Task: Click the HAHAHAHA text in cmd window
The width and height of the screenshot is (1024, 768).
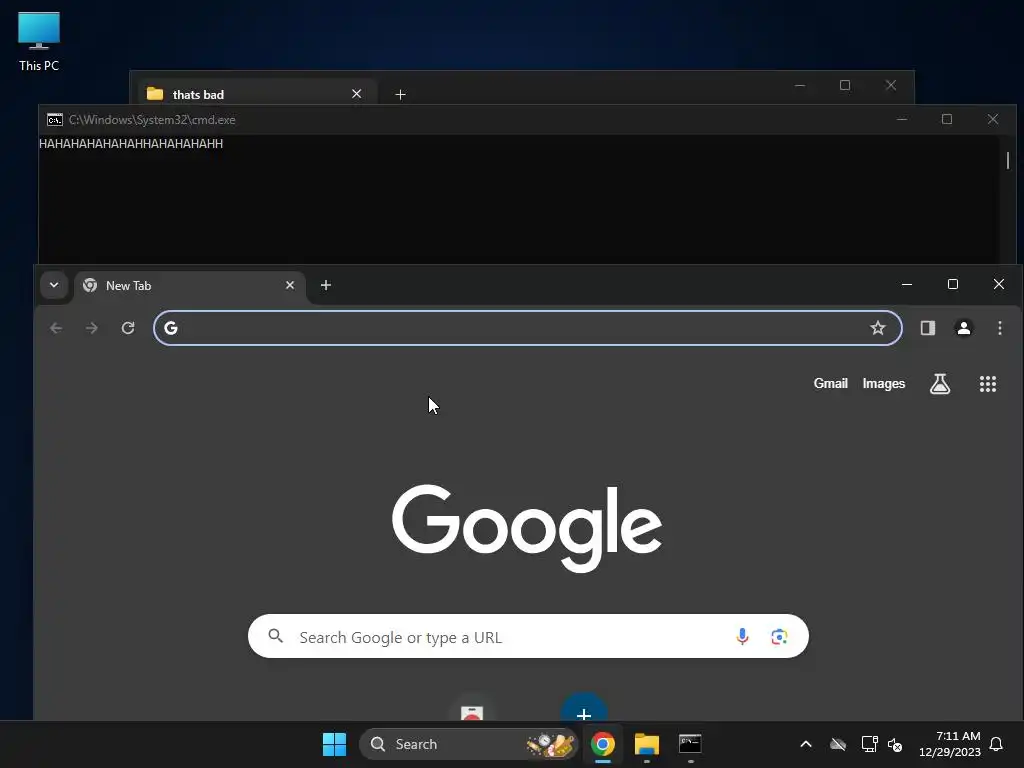Action: (131, 144)
